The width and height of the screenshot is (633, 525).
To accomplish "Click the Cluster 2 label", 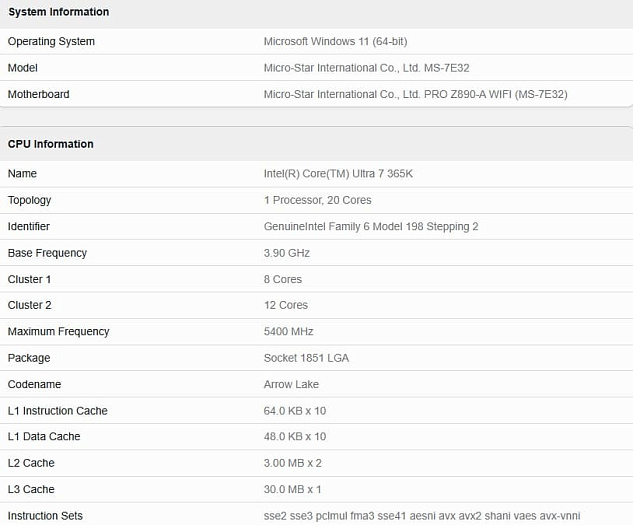I will (x=29, y=305).
